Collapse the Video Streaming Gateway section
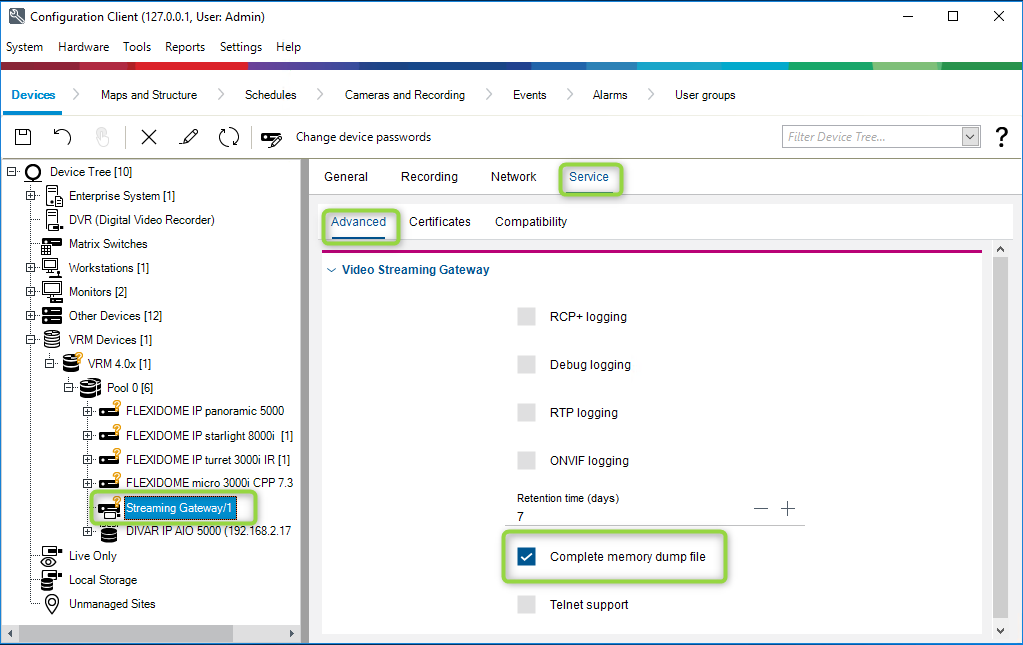 coord(331,270)
